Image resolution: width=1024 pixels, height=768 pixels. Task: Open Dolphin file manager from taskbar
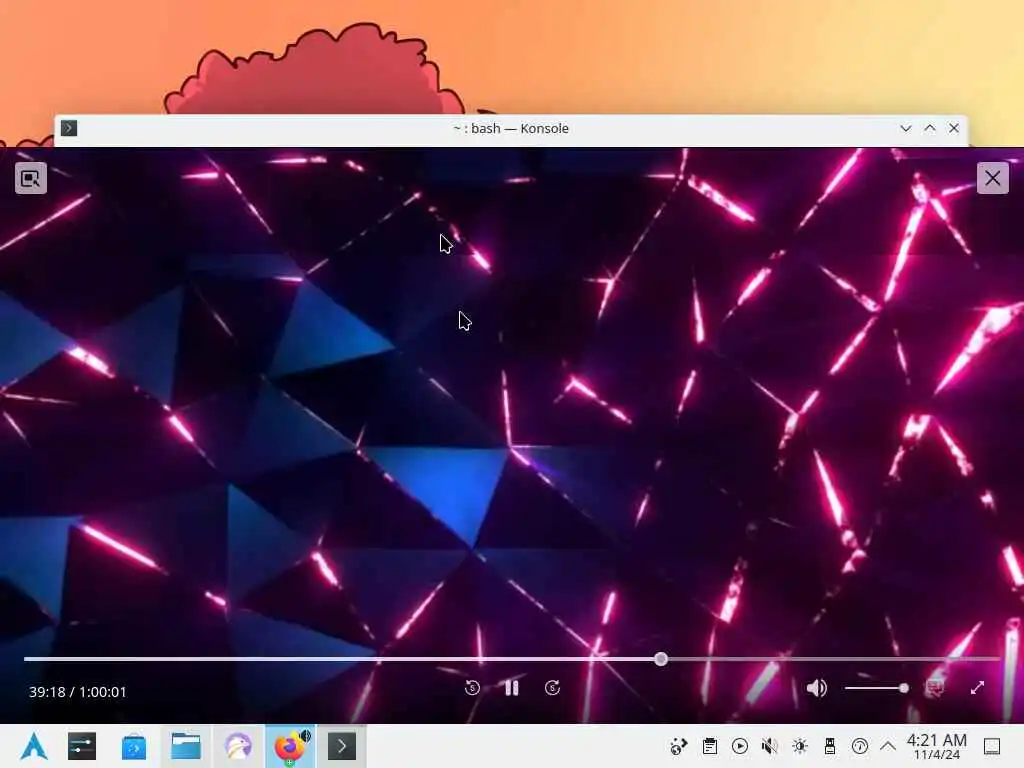pos(186,746)
